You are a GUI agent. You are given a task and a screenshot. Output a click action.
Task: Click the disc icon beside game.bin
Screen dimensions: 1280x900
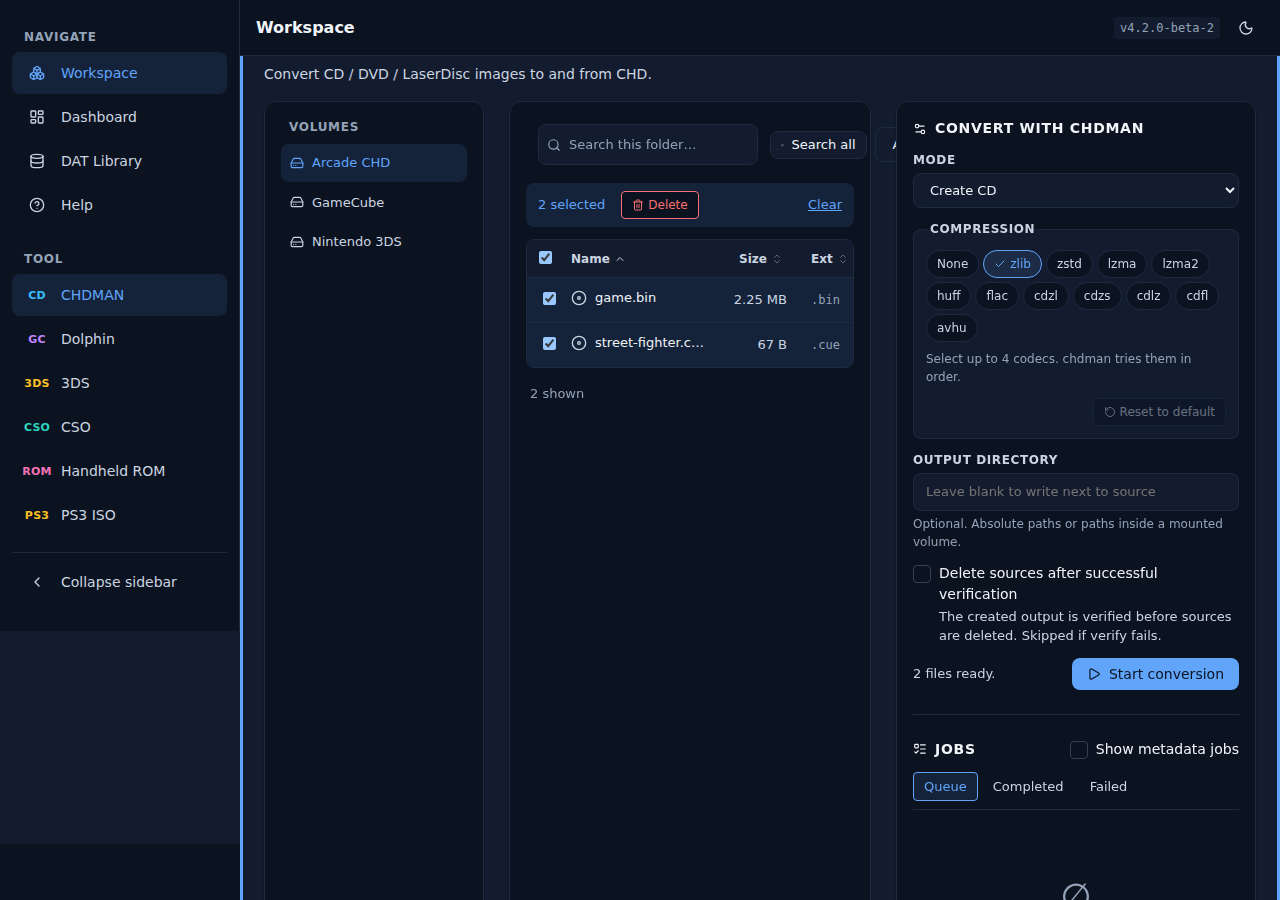[x=579, y=298]
